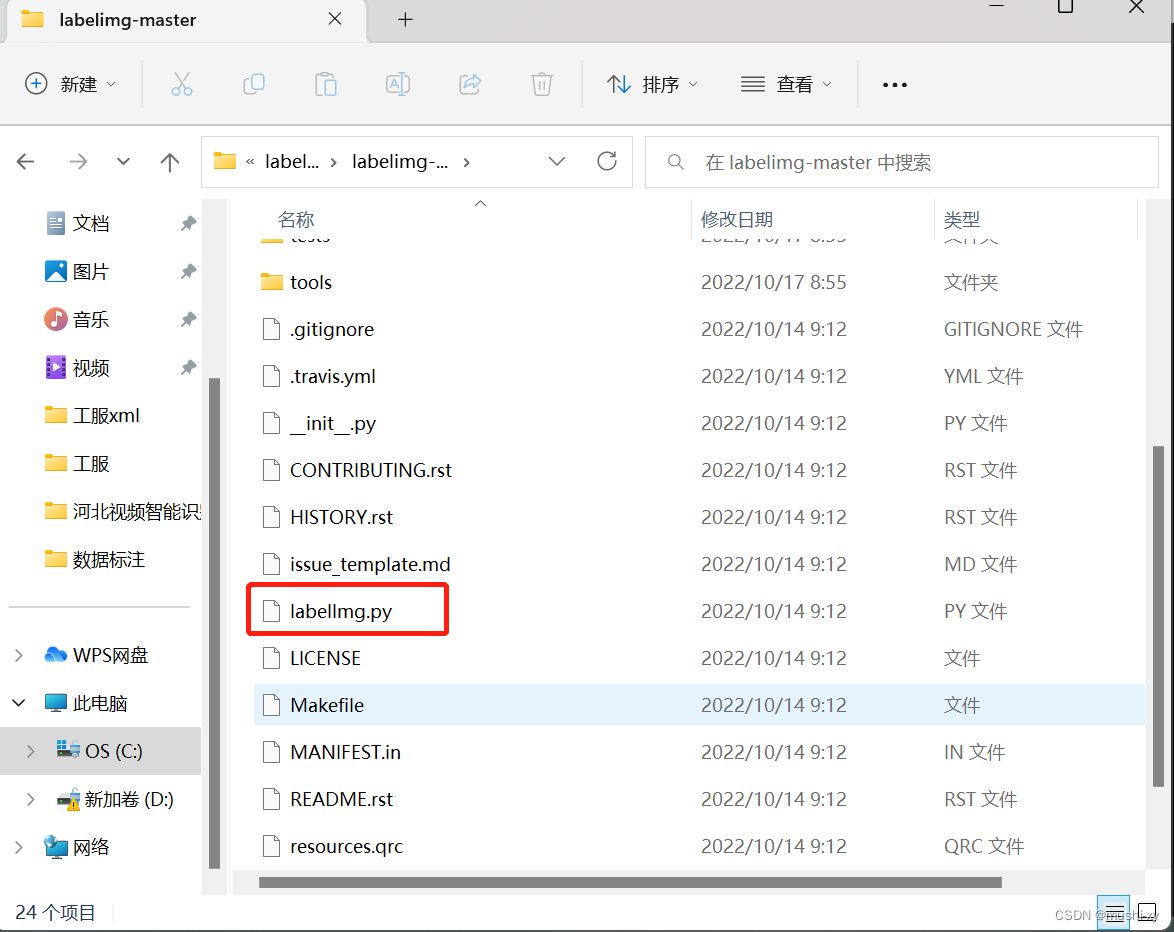
Task: Click the Delete trash icon
Action: click(541, 85)
